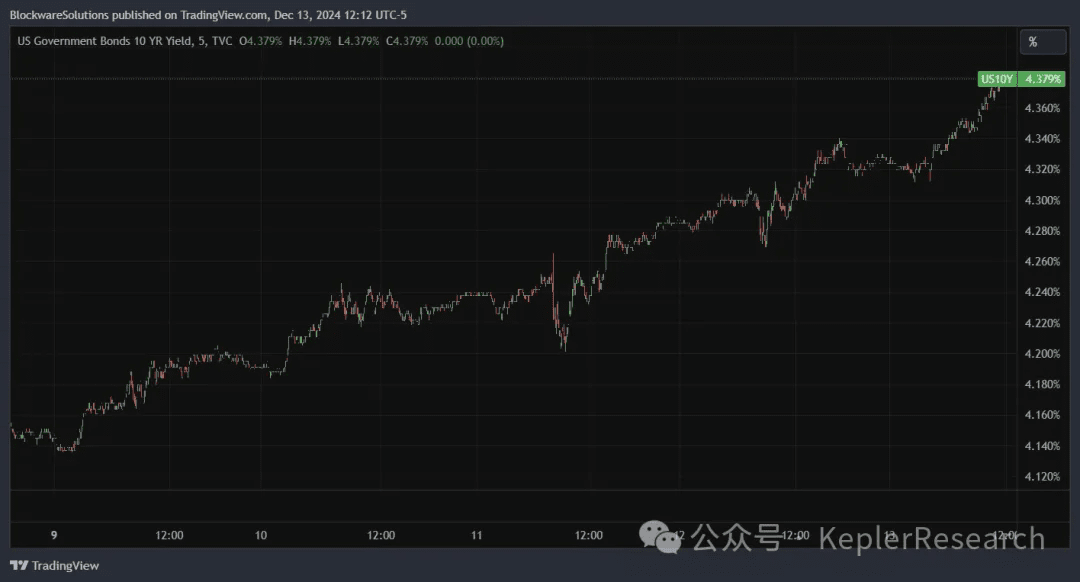Click the Dec 13, 2024 12:12 UTC-5 timestamp
This screenshot has width=1080, height=582.
tap(340, 15)
